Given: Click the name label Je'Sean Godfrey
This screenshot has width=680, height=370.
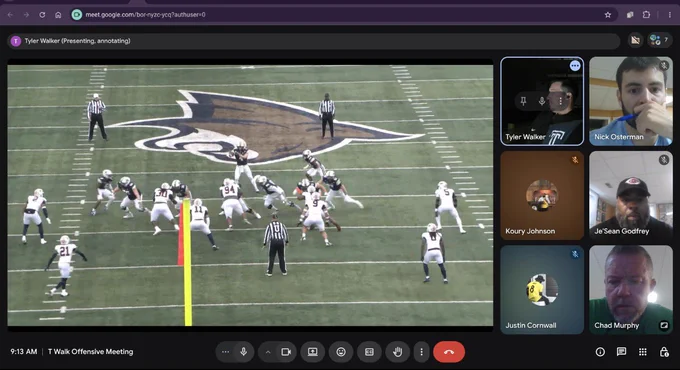Looking at the screenshot, I should point(621,231).
